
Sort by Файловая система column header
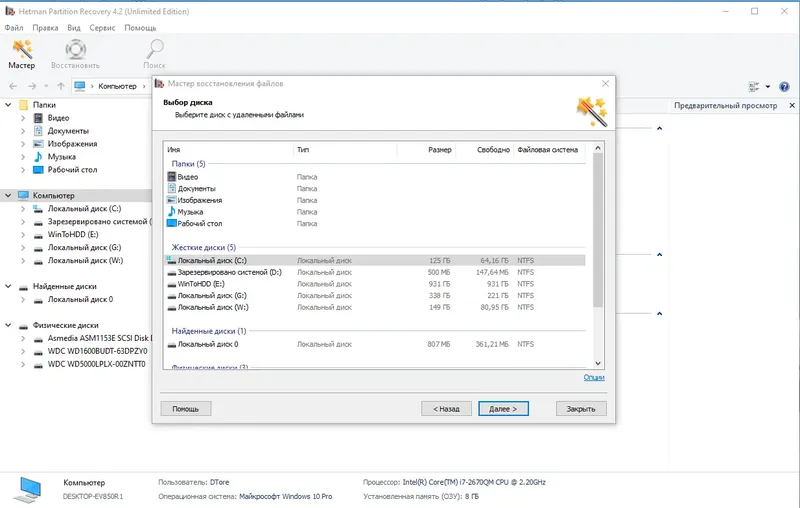click(549, 149)
